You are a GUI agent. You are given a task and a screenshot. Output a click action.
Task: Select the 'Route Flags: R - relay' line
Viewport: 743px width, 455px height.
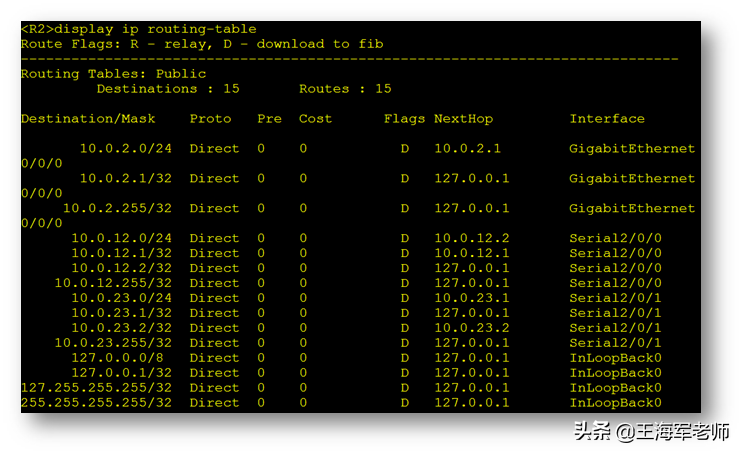(202, 44)
